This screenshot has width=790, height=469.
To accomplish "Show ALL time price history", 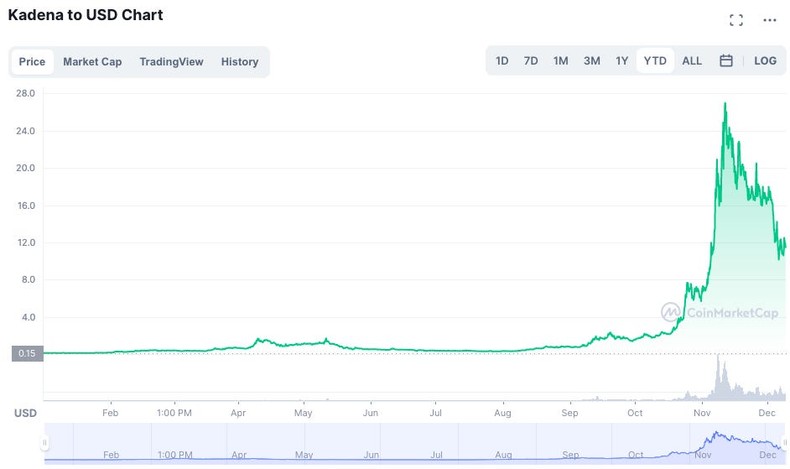I will tap(692, 61).
